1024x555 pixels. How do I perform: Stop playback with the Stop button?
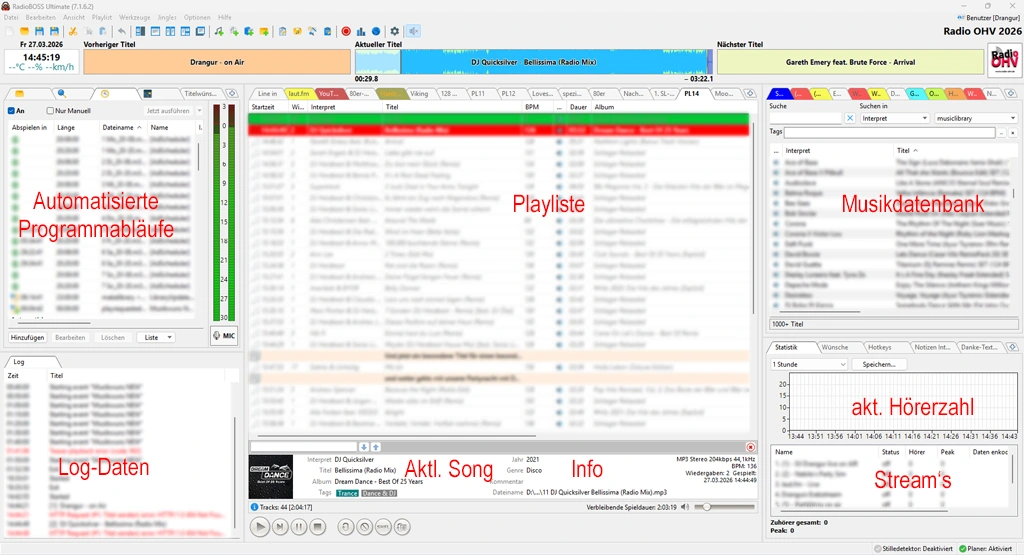pos(317,526)
